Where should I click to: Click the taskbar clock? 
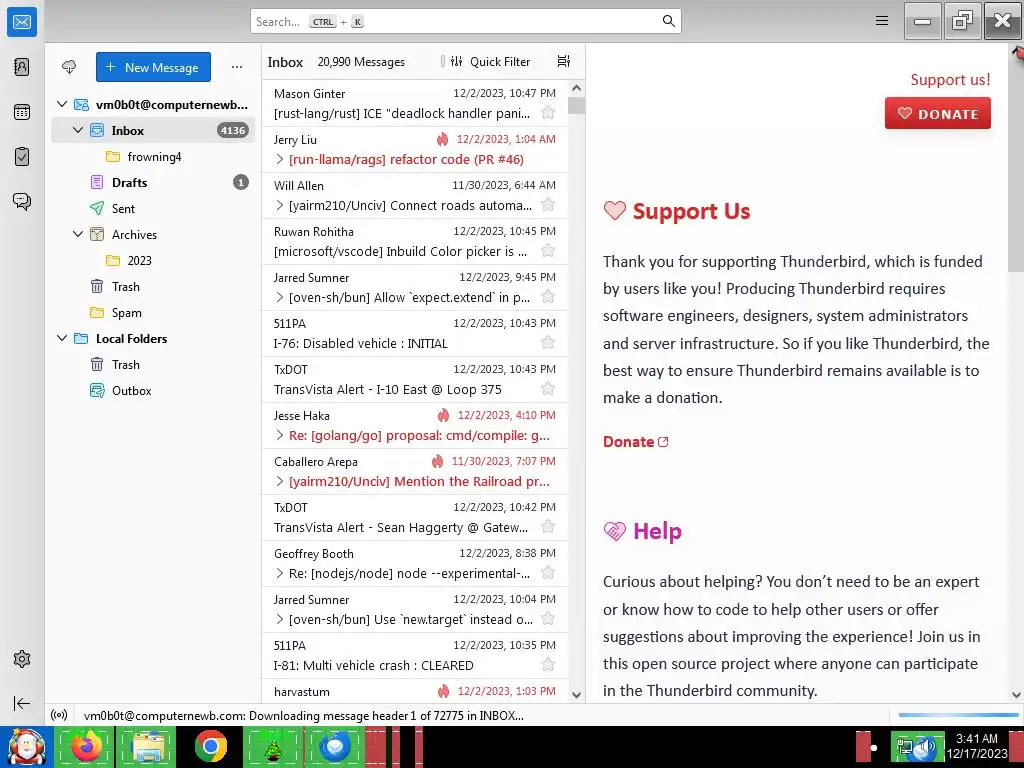977,746
